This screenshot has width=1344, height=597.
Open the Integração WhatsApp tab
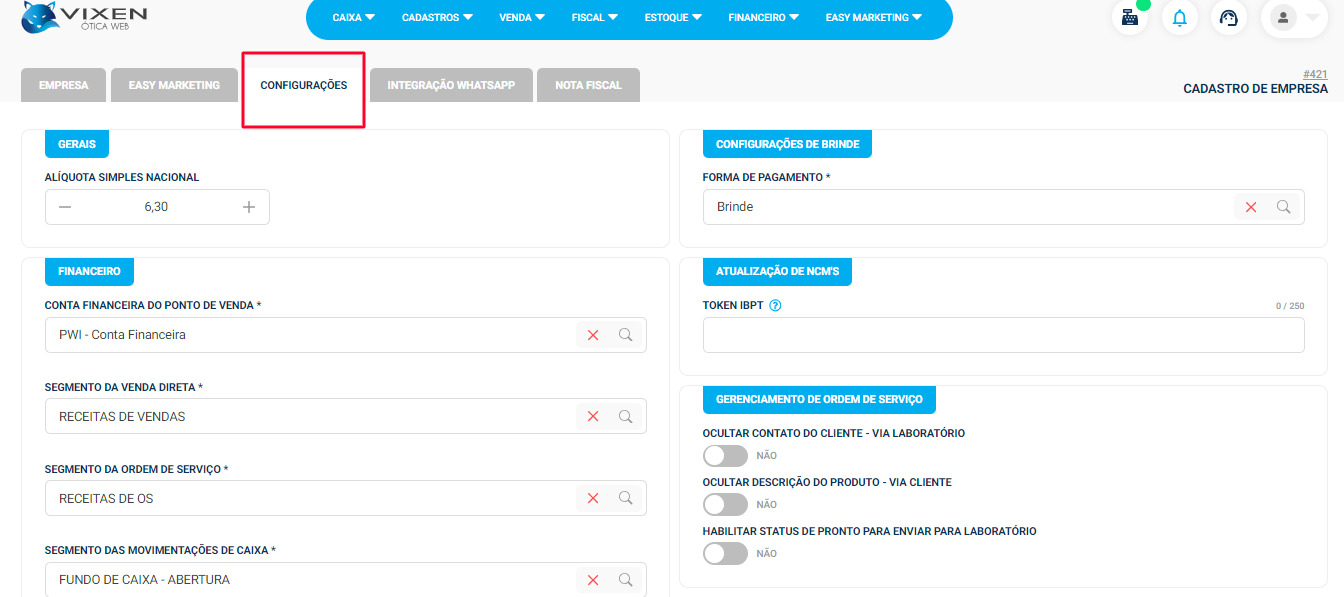(x=451, y=86)
